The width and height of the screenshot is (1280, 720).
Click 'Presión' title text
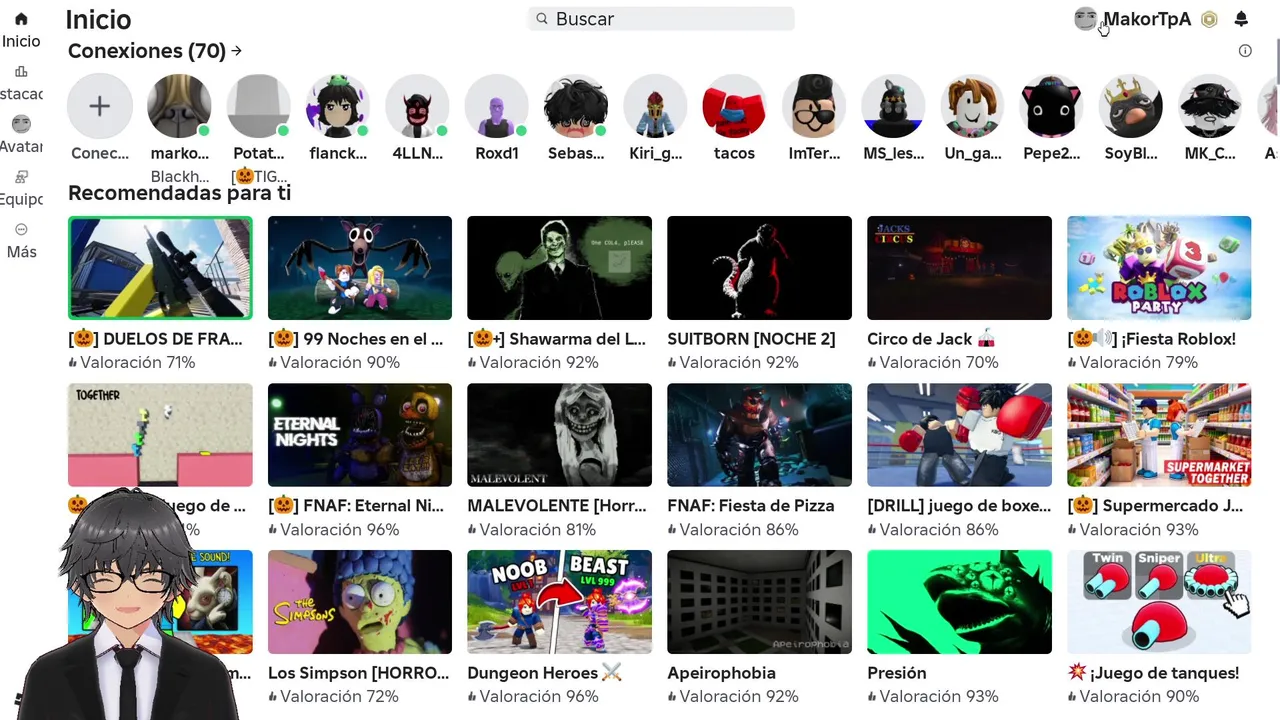click(897, 673)
